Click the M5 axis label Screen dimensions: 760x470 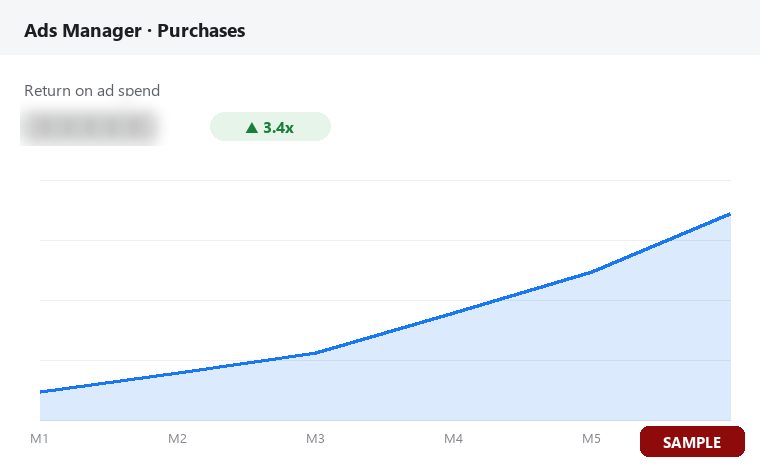click(591, 439)
